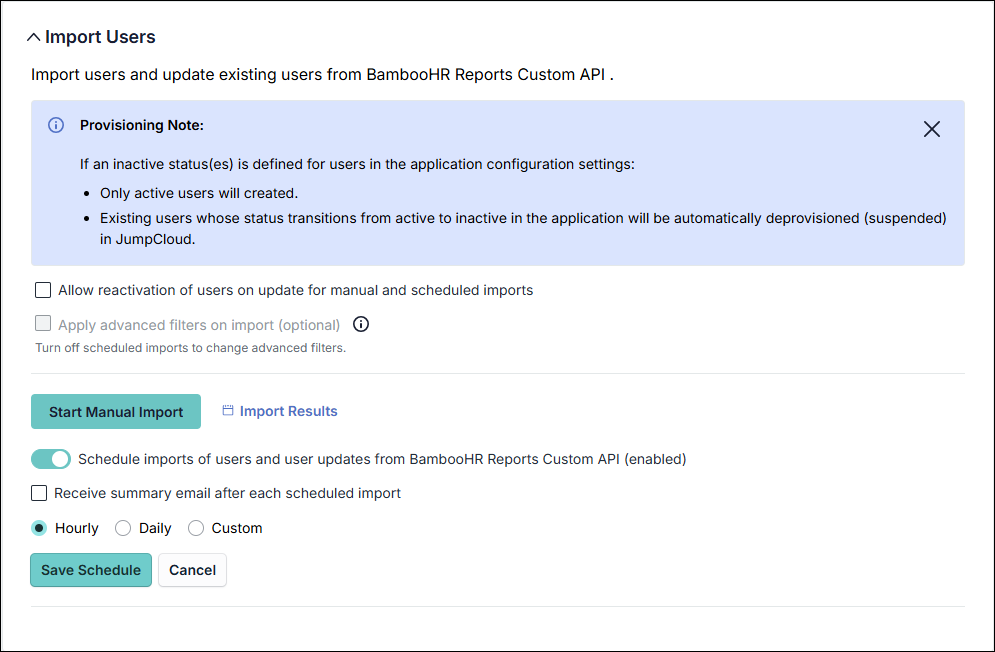Screen dimensions: 995x652
Task: Select the Daily schedule option
Action: point(123,528)
